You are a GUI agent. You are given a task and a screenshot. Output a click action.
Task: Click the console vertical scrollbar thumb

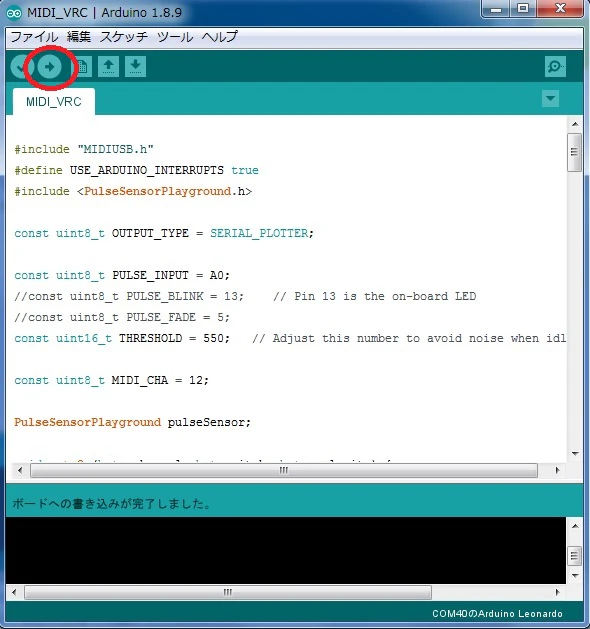pyautogui.click(x=574, y=556)
